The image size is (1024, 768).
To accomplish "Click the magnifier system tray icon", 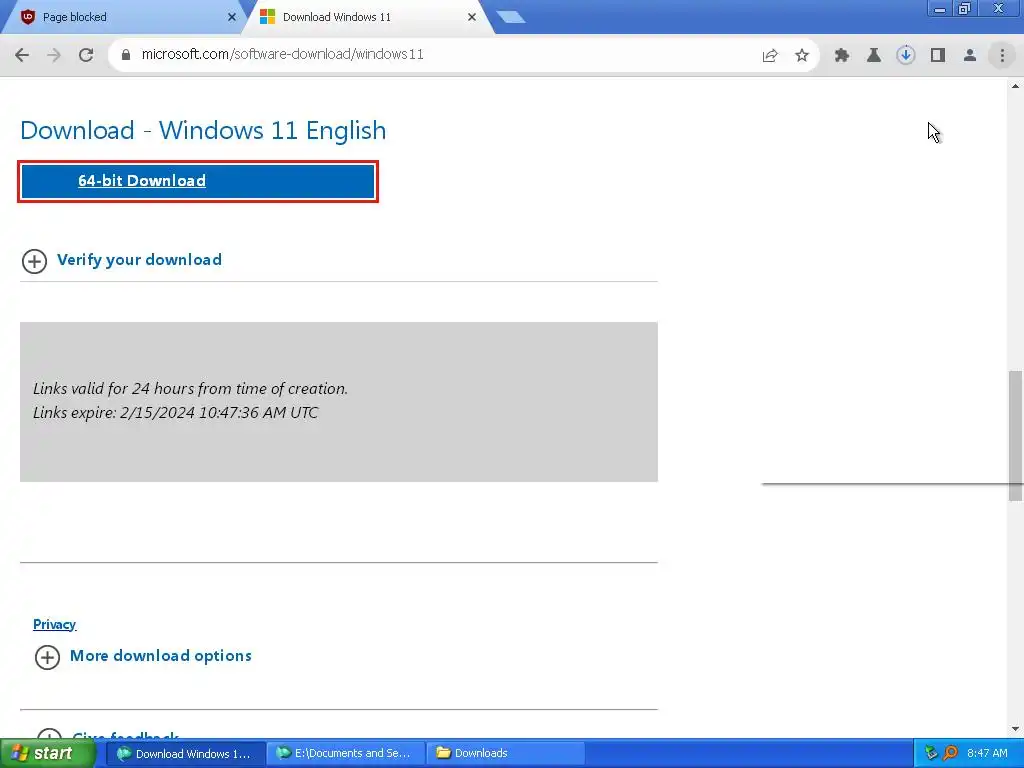I will [950, 754].
